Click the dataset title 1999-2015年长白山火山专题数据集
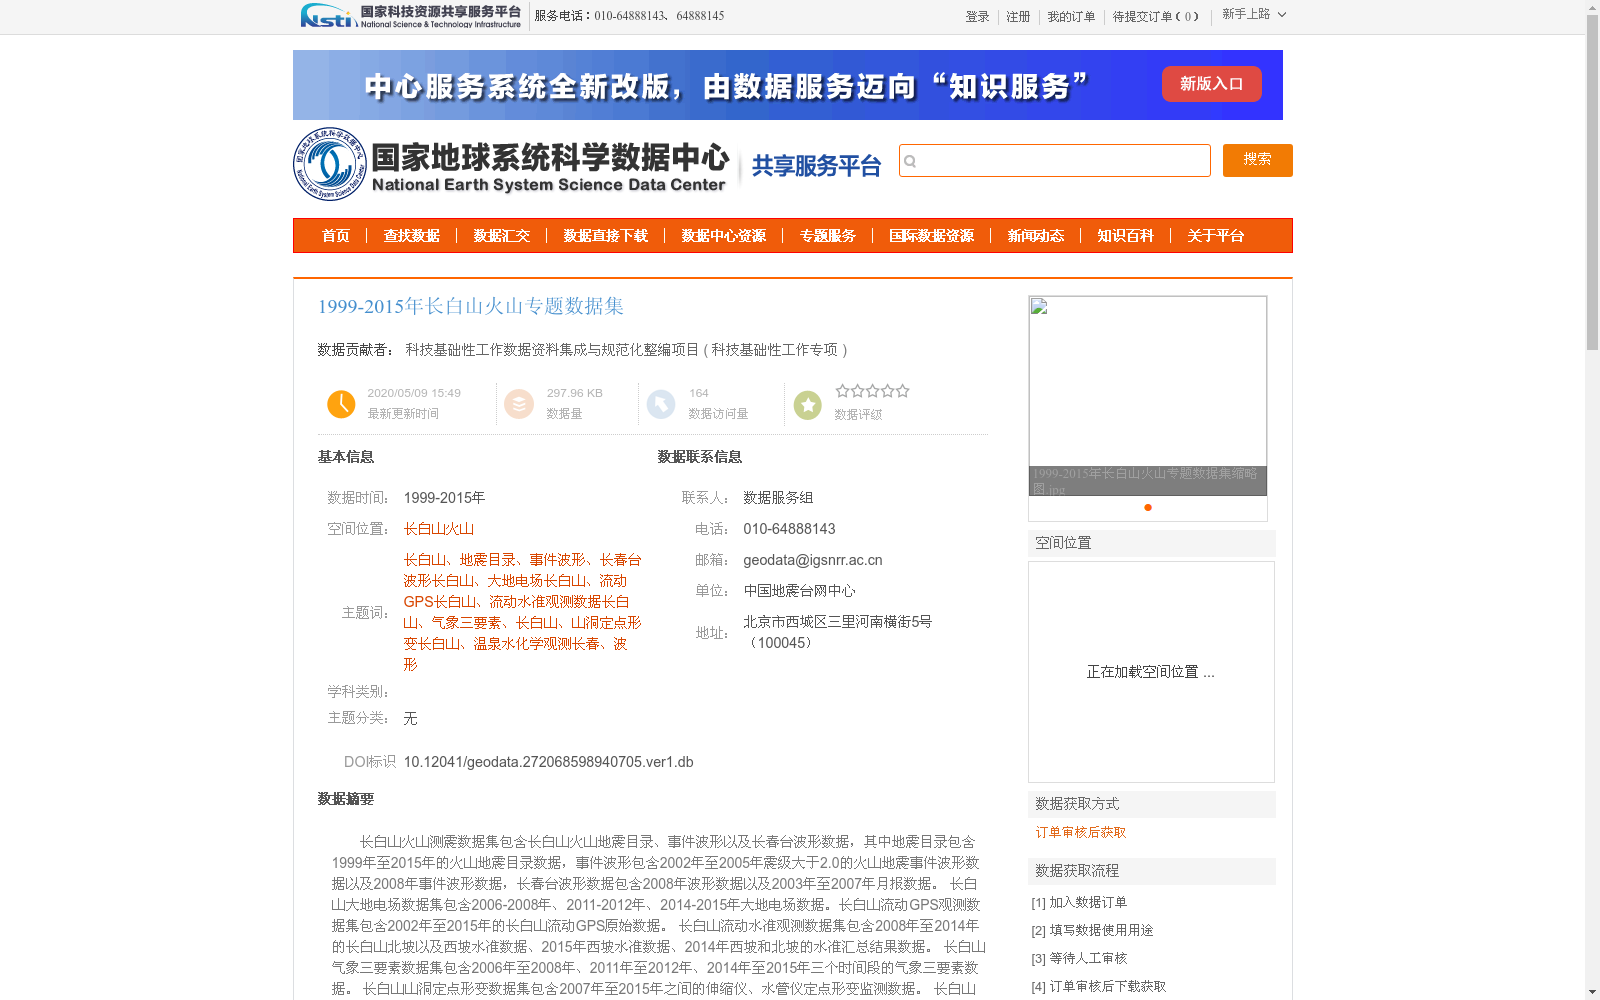Viewport: 1600px width, 1000px height. point(471,306)
